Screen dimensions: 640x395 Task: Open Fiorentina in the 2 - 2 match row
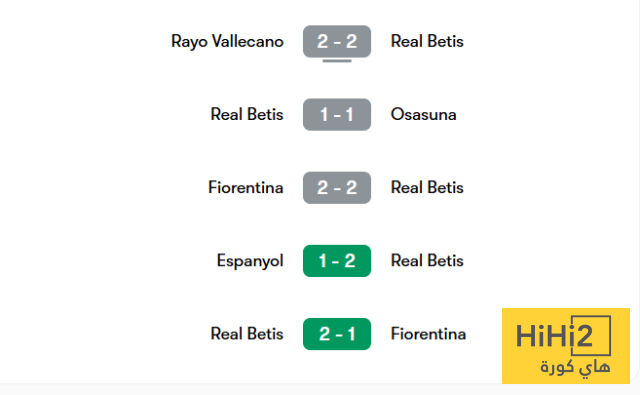click(246, 188)
